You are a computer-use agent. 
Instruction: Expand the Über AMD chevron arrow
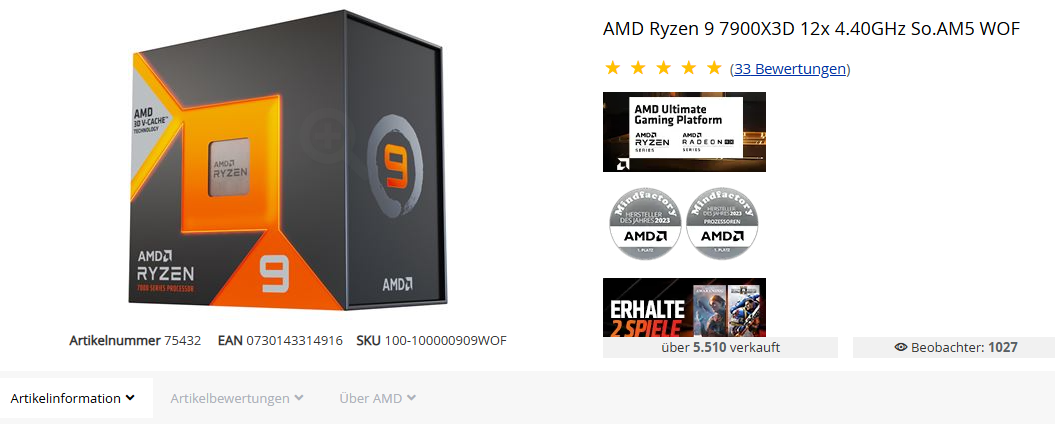pyautogui.click(x=411, y=398)
